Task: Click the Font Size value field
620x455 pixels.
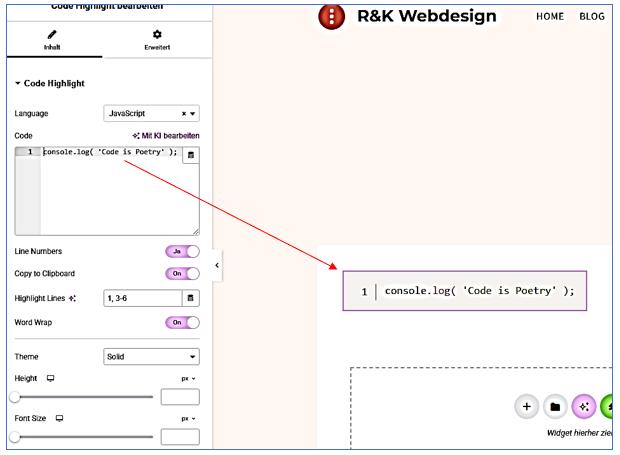Action: tap(180, 437)
